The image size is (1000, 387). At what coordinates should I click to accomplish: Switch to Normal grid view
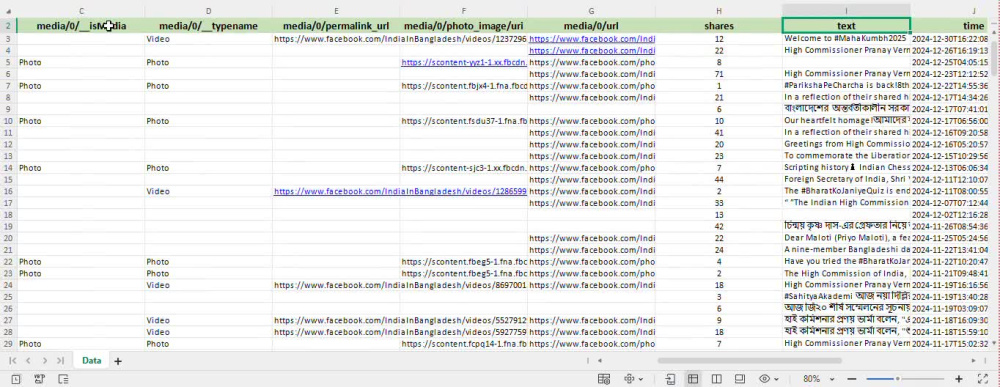pyautogui.click(x=693, y=379)
